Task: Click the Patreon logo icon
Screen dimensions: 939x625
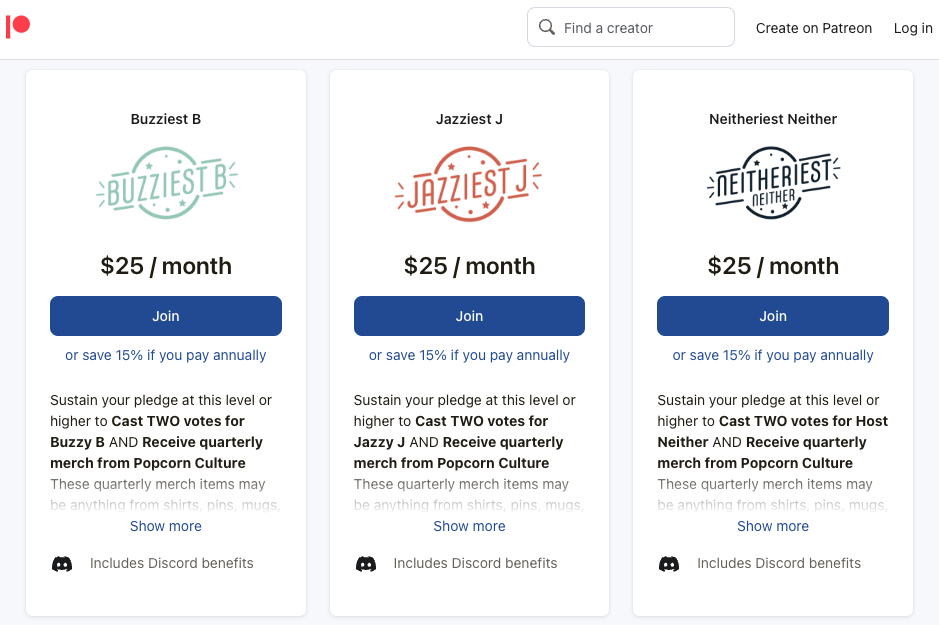Action: coord(18,27)
